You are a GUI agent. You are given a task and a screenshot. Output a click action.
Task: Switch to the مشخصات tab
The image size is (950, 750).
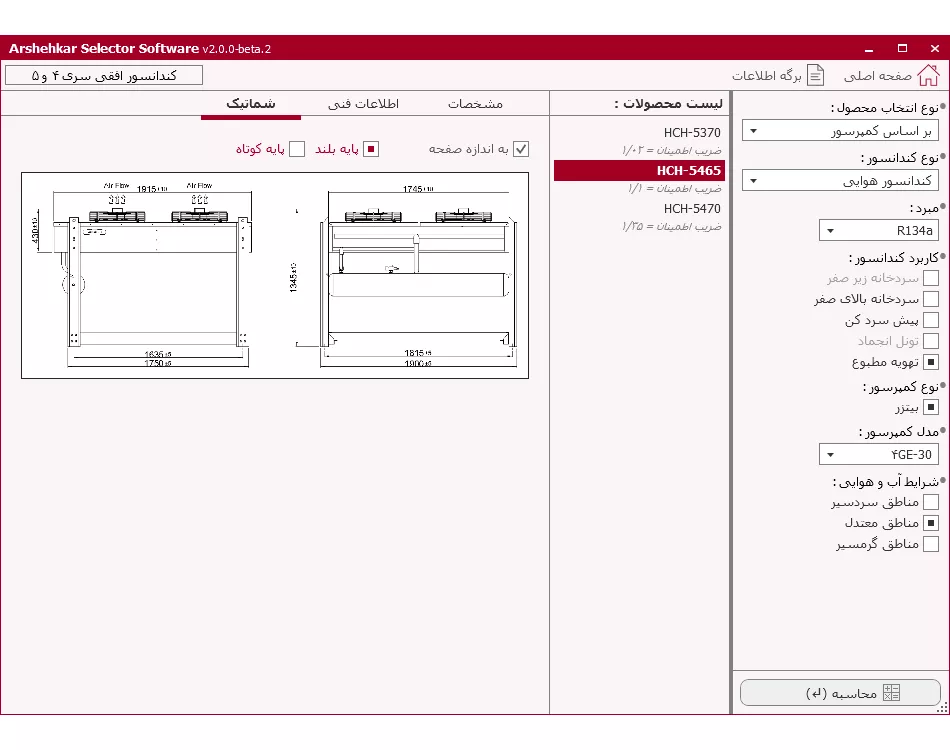coord(475,104)
